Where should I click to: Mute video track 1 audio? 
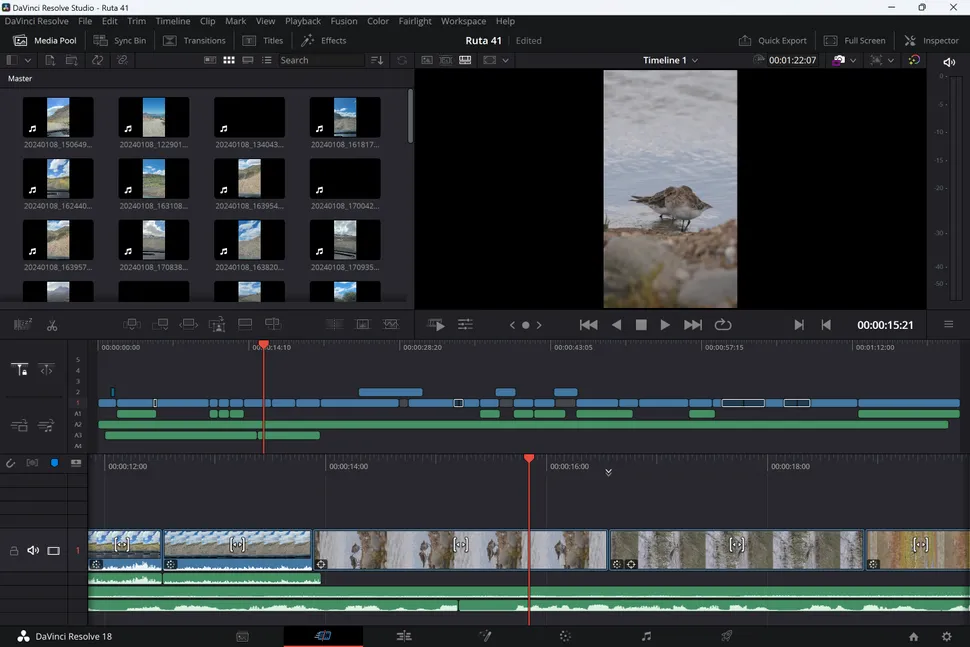[33, 551]
